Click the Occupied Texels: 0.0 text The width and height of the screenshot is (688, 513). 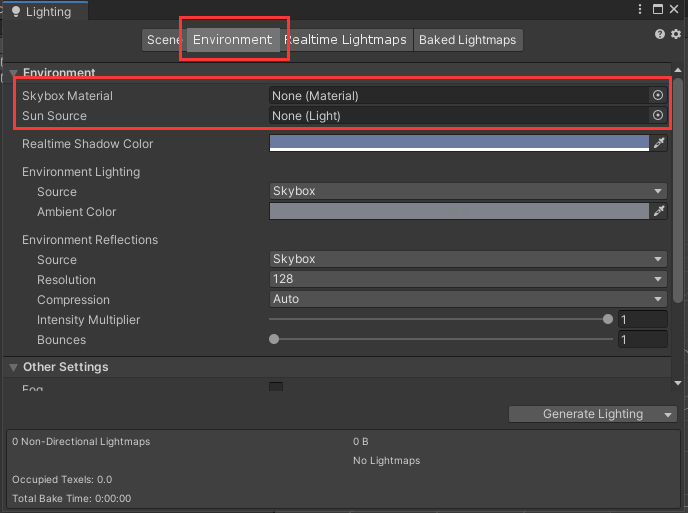pos(62,480)
